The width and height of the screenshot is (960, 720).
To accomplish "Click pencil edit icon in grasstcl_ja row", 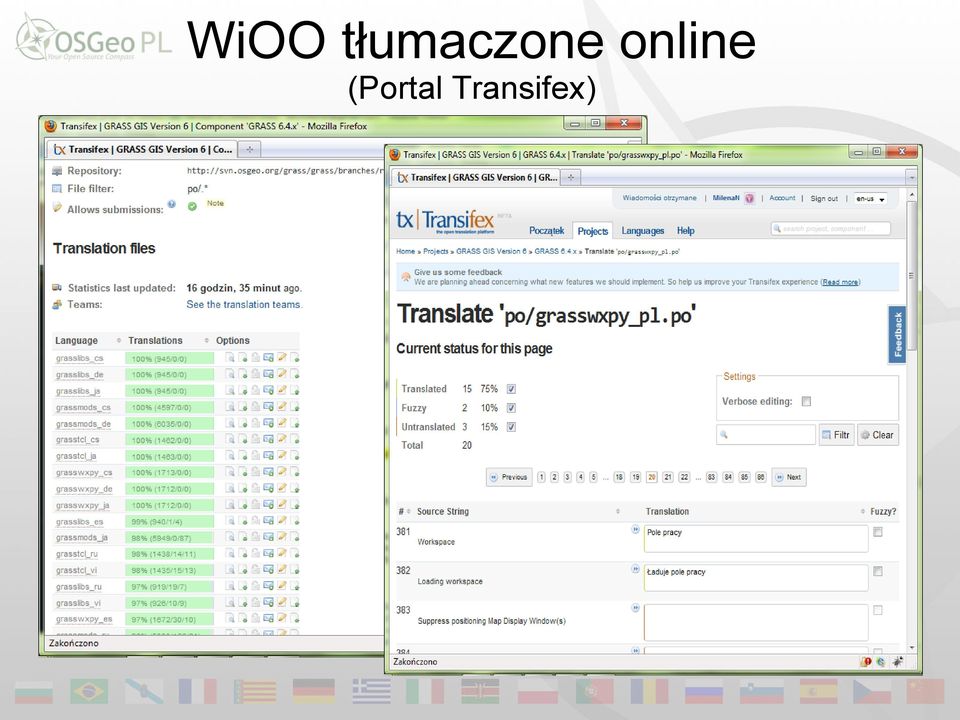I will [x=282, y=456].
